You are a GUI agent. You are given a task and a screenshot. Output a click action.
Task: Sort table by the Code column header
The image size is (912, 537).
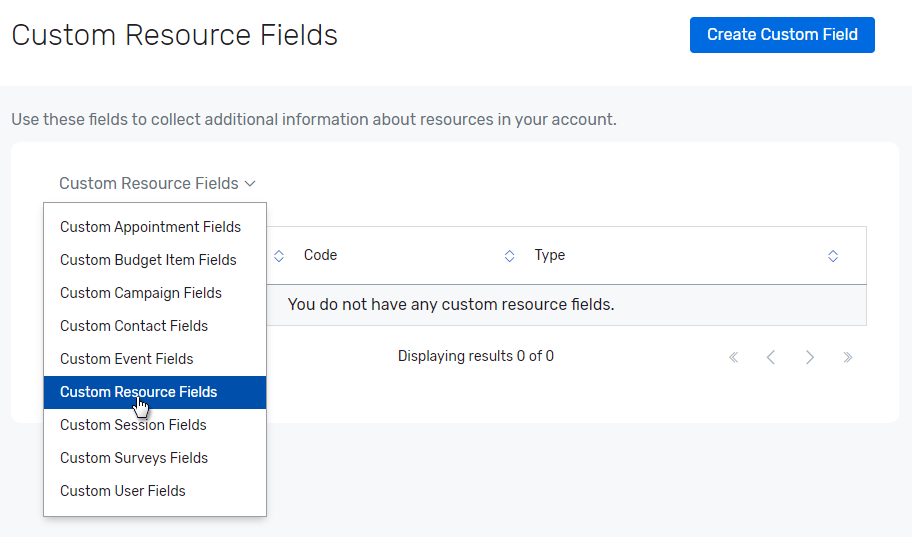tap(320, 255)
